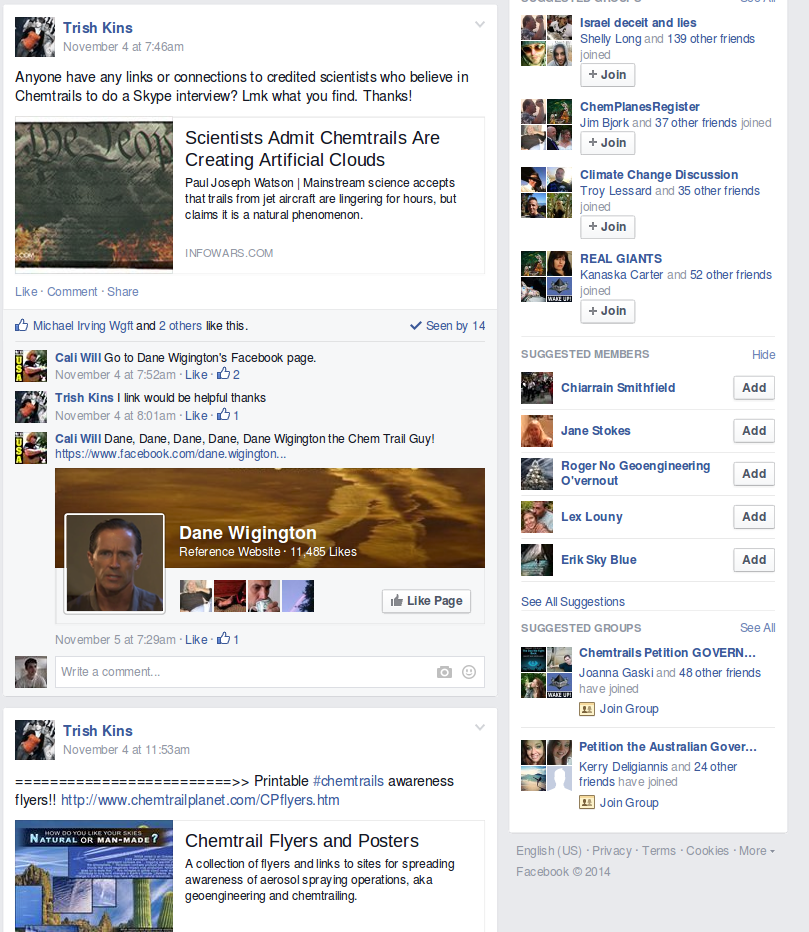Click Join Group icon for Petition the Australian
809x932 pixels.
coord(587,803)
